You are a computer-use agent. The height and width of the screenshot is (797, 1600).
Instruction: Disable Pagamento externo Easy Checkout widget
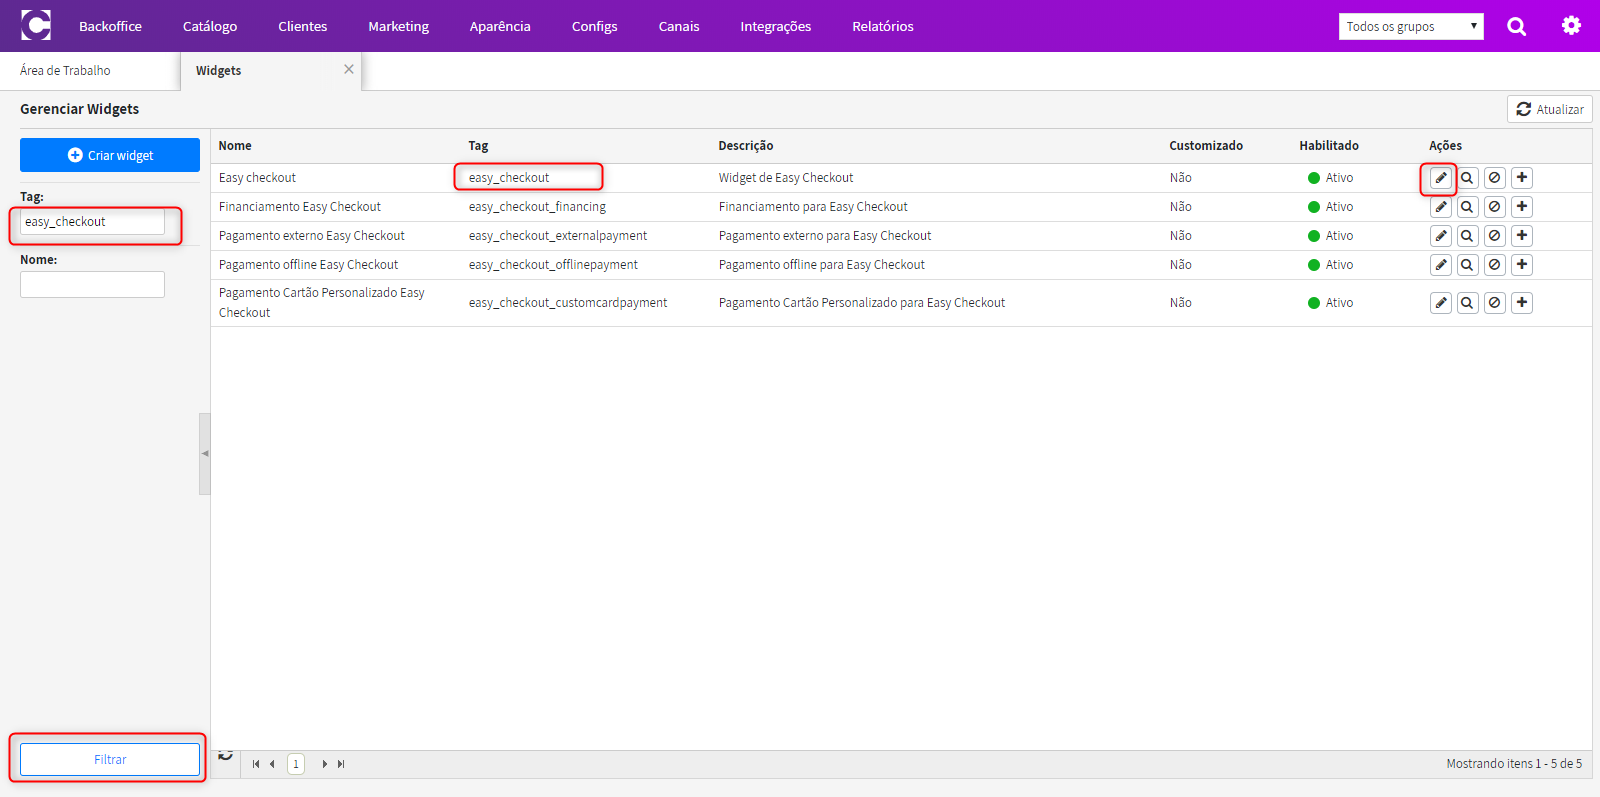[x=1494, y=236]
